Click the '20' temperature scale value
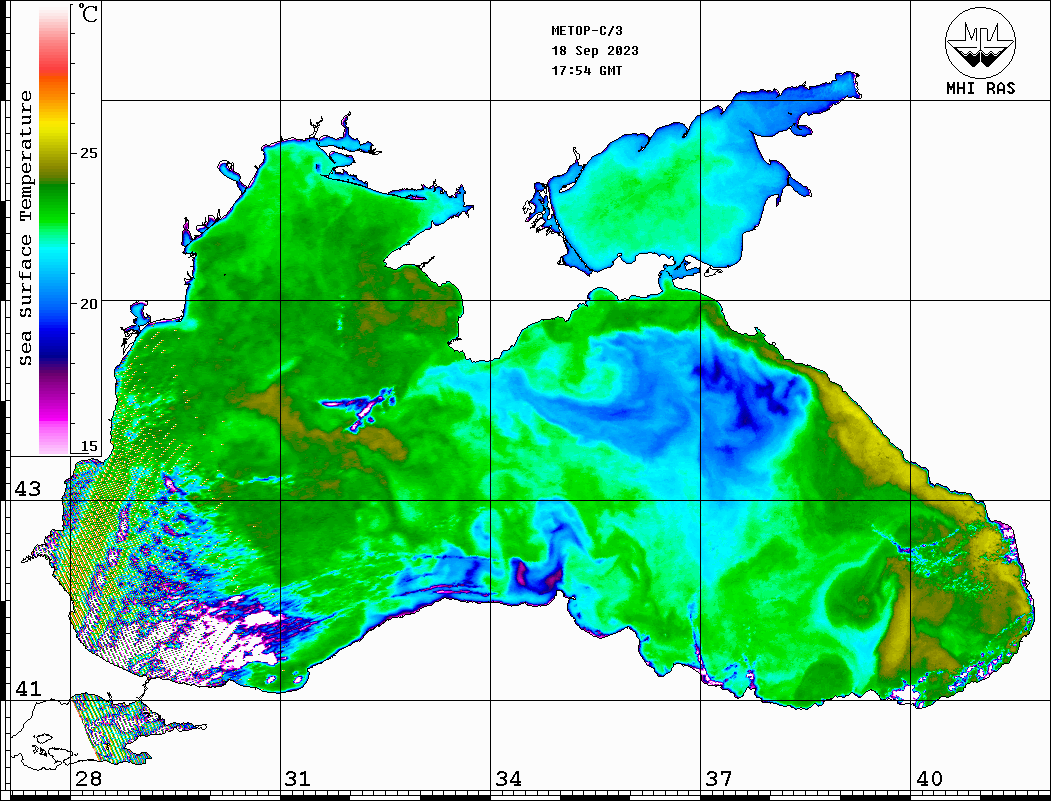 click(88, 304)
